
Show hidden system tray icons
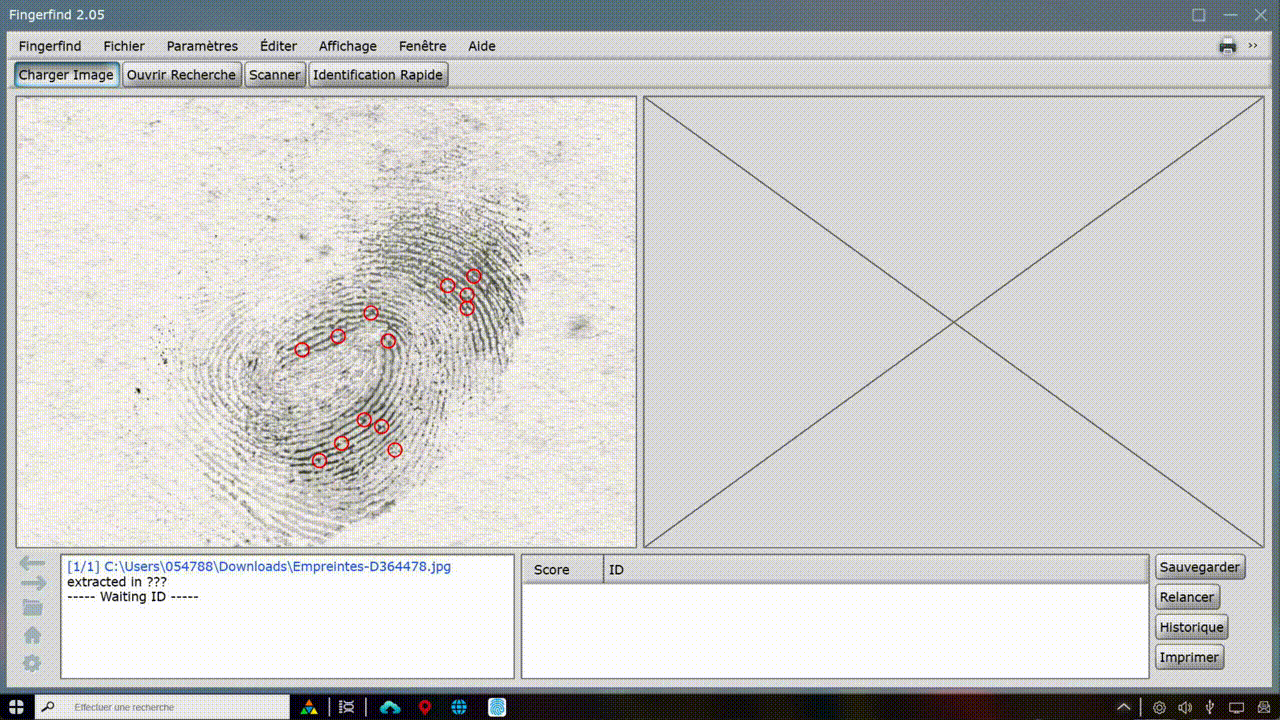click(x=1123, y=707)
